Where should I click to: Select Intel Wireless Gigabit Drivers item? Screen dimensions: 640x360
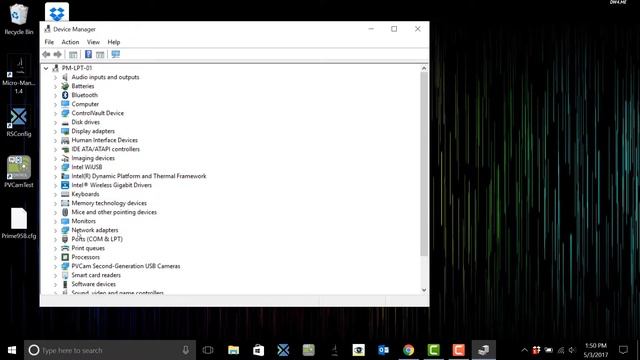pyautogui.click(x=111, y=185)
